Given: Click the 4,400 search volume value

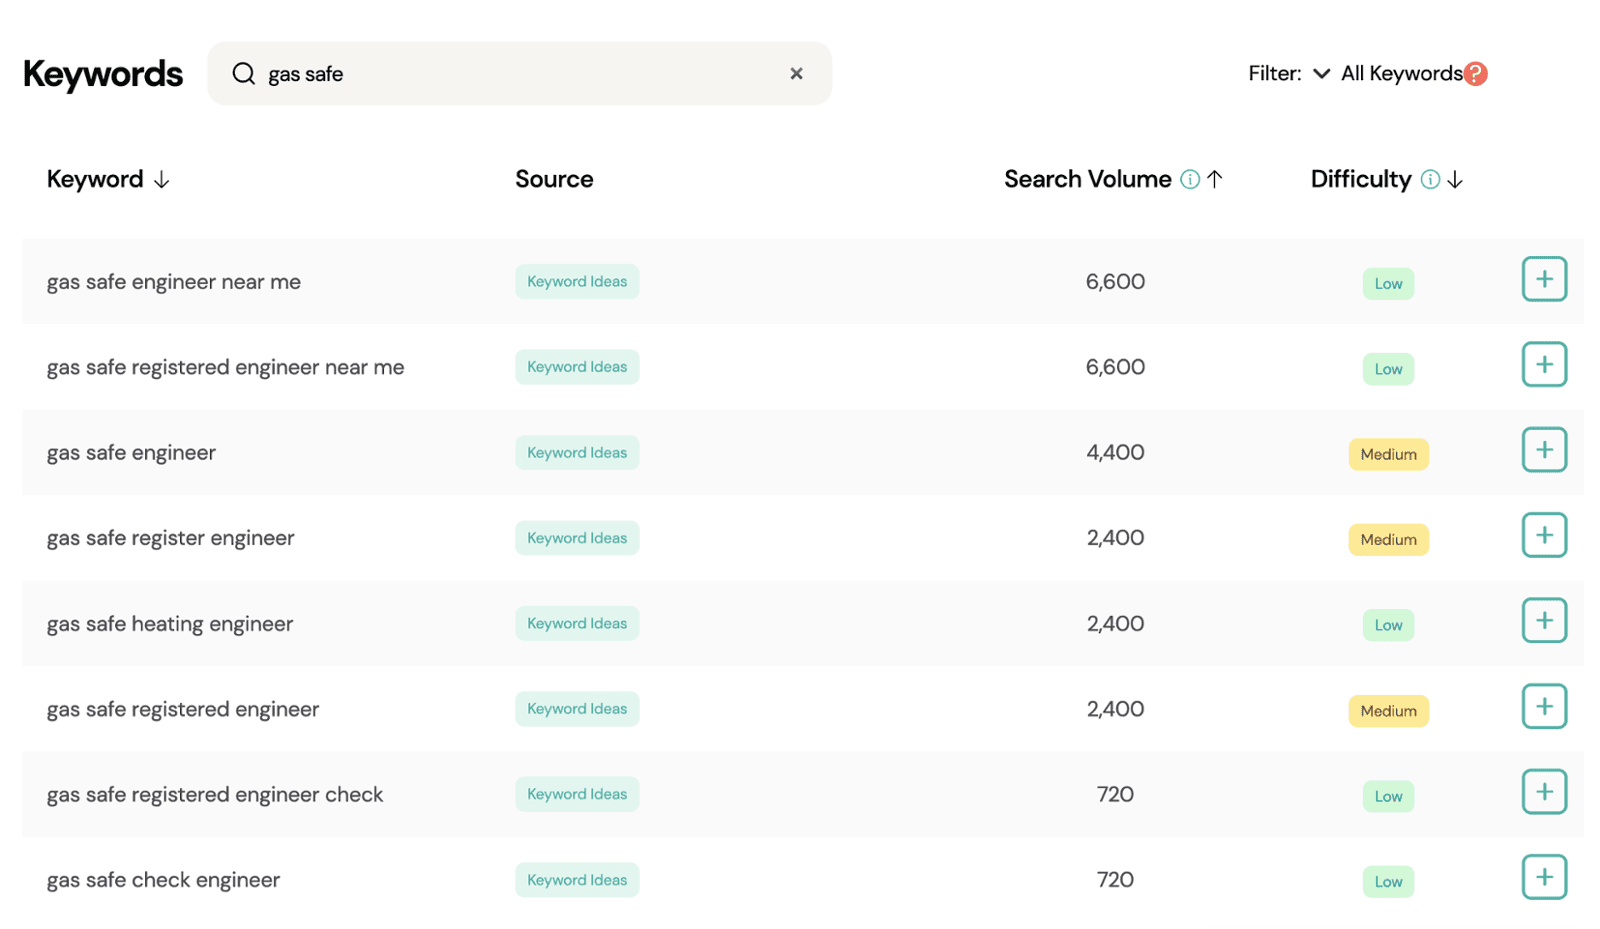Looking at the screenshot, I should (x=1115, y=452).
